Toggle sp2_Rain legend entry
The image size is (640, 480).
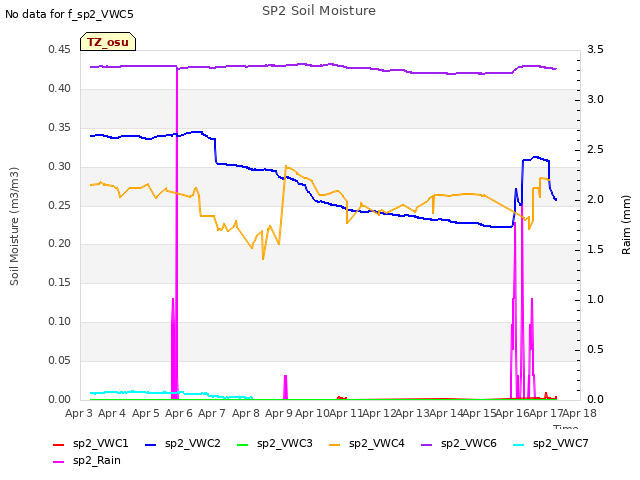[x=87, y=461]
